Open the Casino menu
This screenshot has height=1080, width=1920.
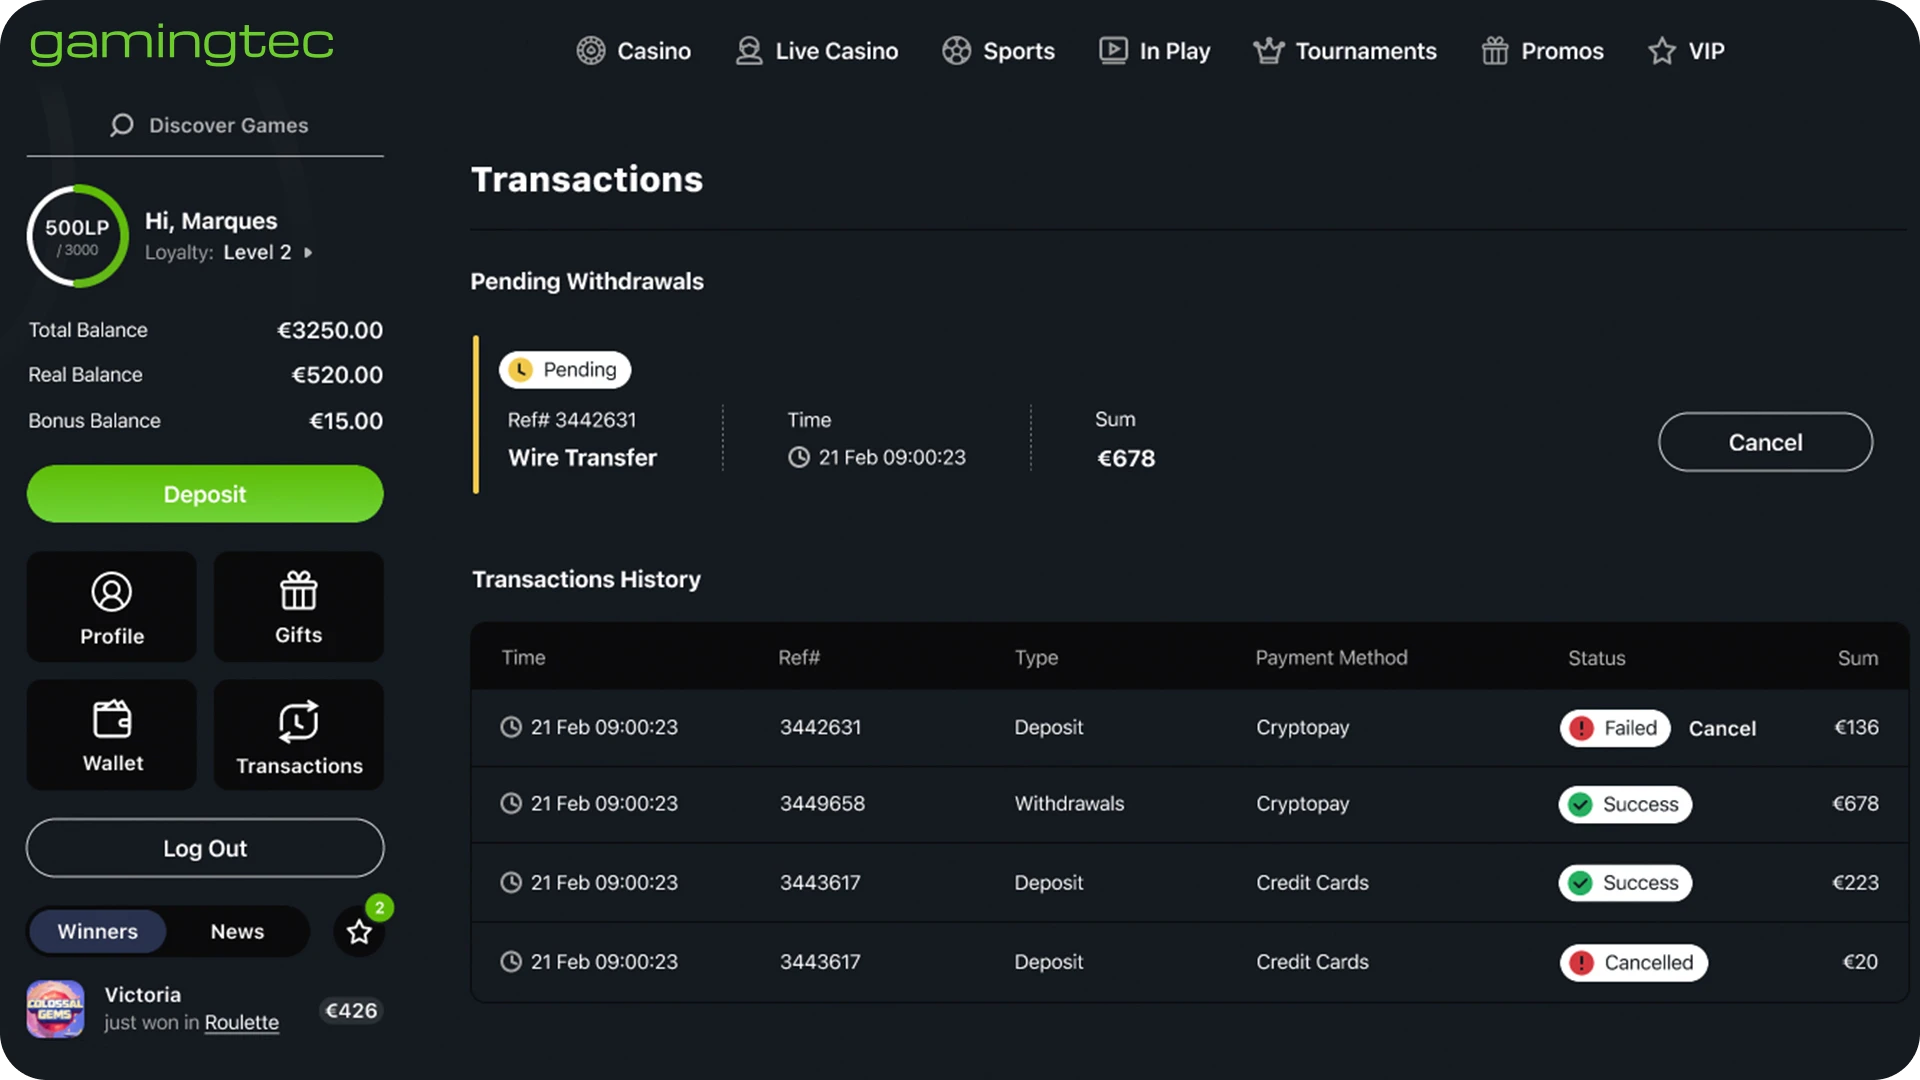click(634, 51)
